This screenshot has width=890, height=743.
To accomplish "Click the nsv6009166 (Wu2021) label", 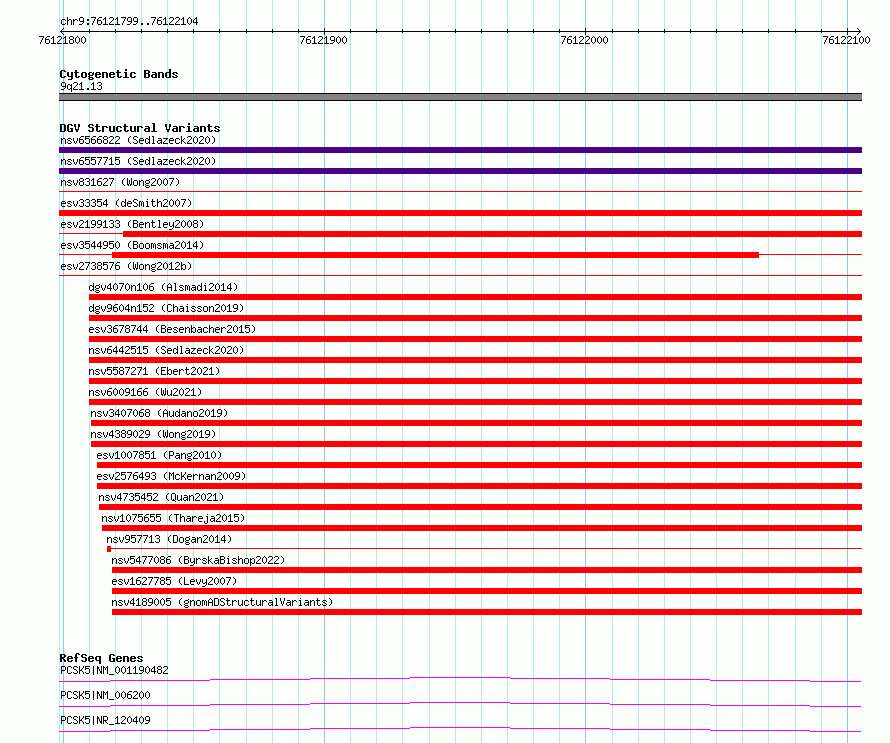I will click(x=145, y=392).
